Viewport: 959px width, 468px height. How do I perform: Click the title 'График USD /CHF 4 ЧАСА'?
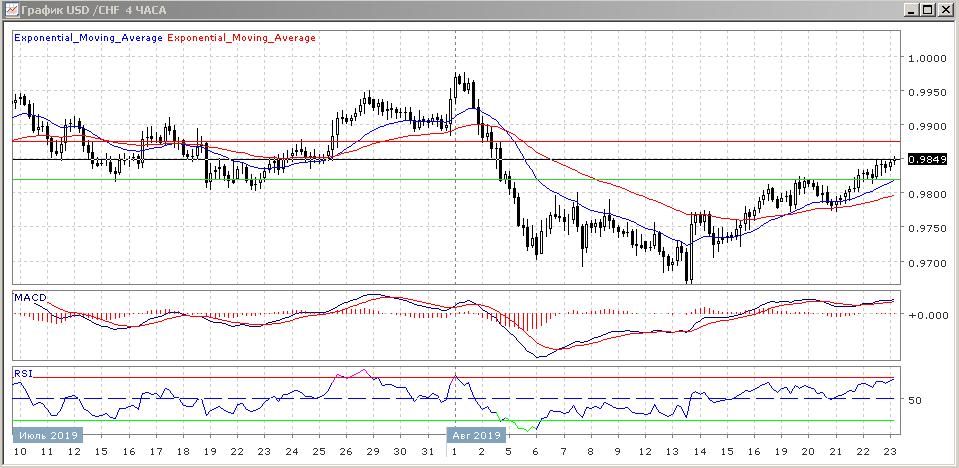[x=94, y=10]
